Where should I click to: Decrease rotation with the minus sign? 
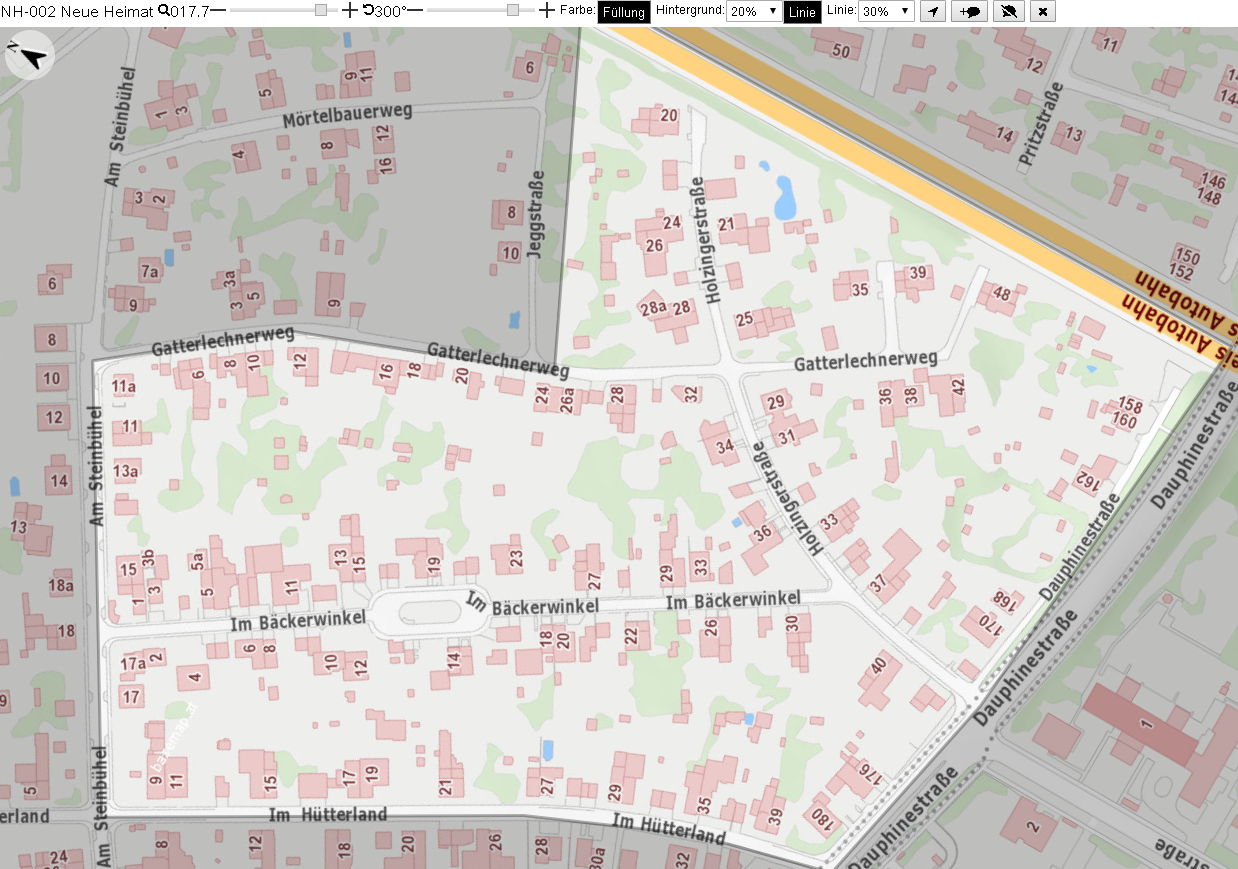414,10
